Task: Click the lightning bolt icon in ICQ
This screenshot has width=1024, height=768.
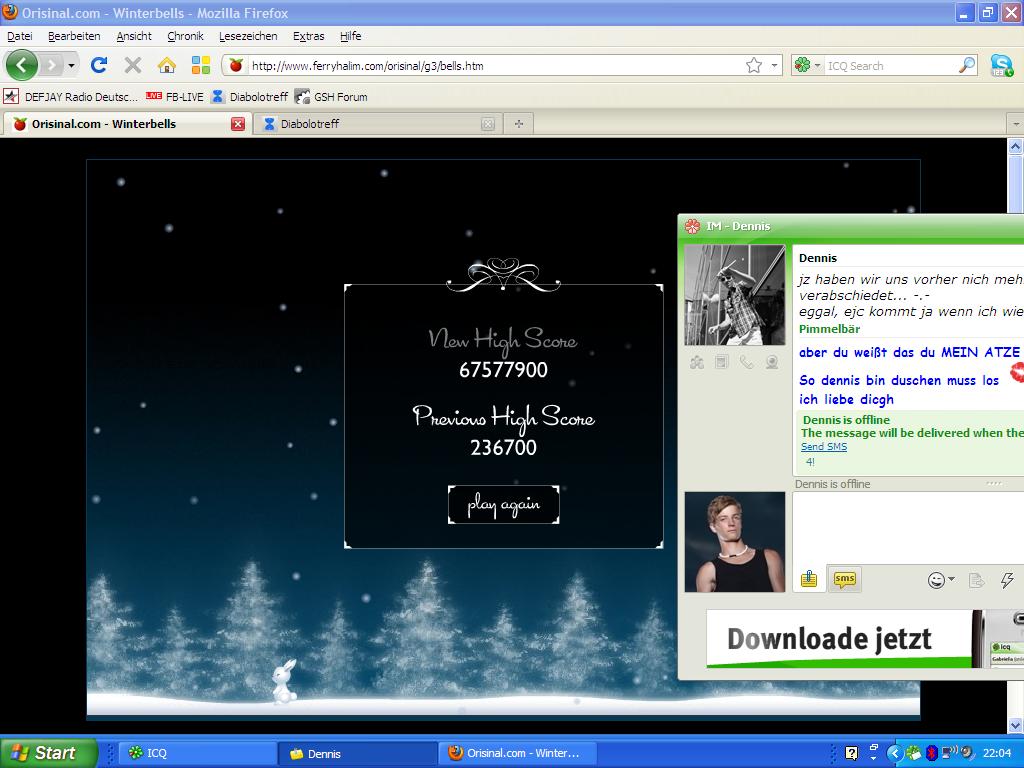Action: [1007, 580]
